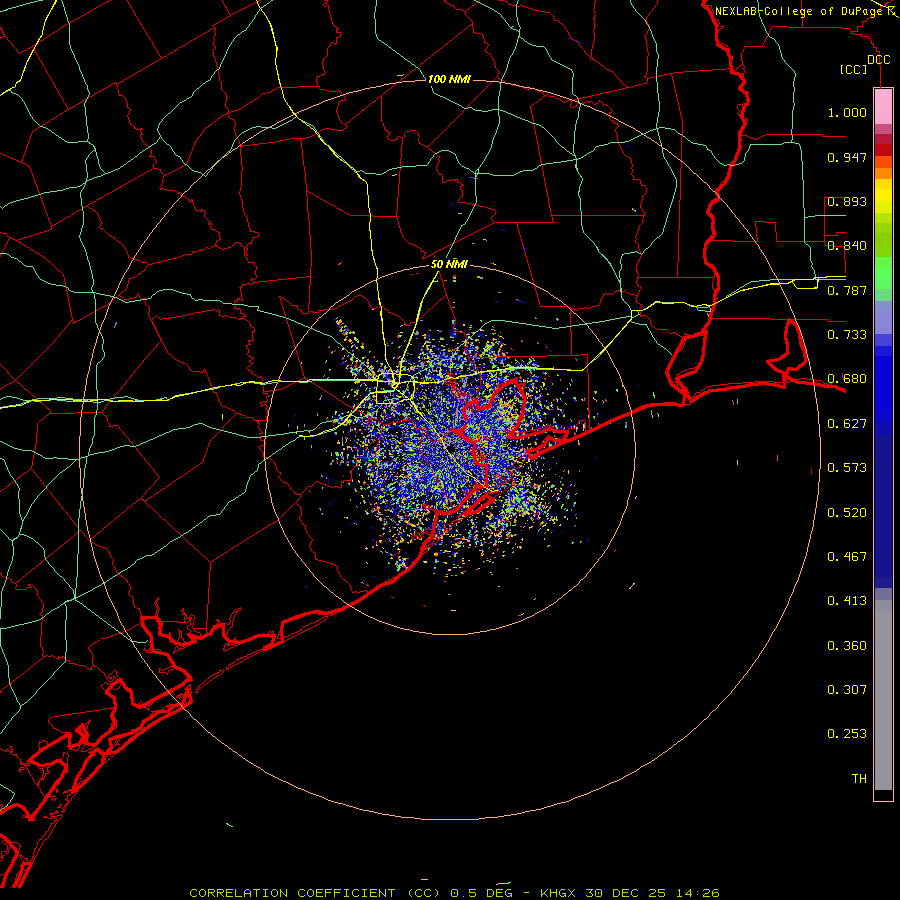Click the 1.000 legend value
This screenshot has width=900, height=900.
[x=847, y=112]
